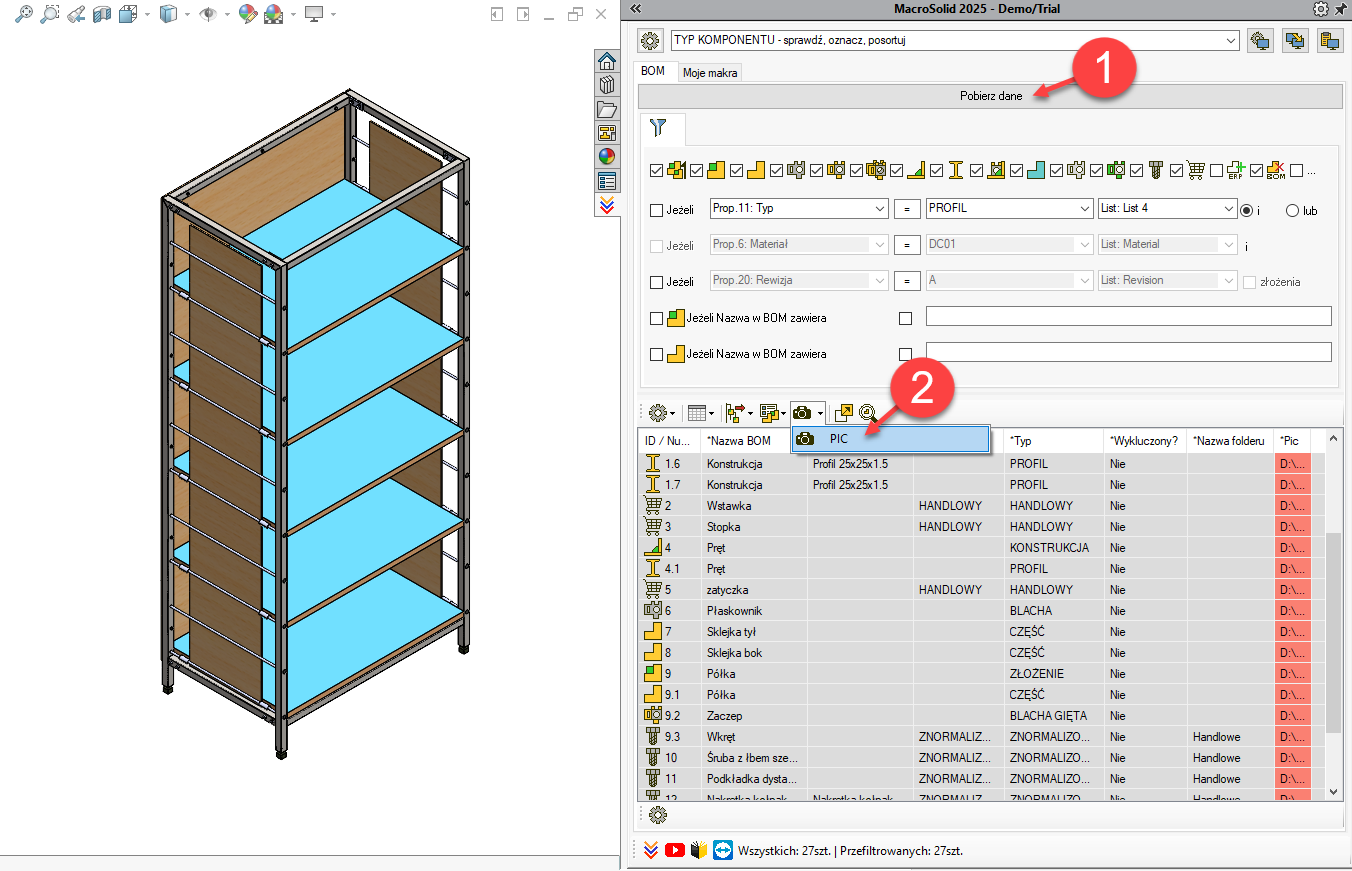Open the File Explorer folder tab
1352x871 pixels.
coord(607,110)
